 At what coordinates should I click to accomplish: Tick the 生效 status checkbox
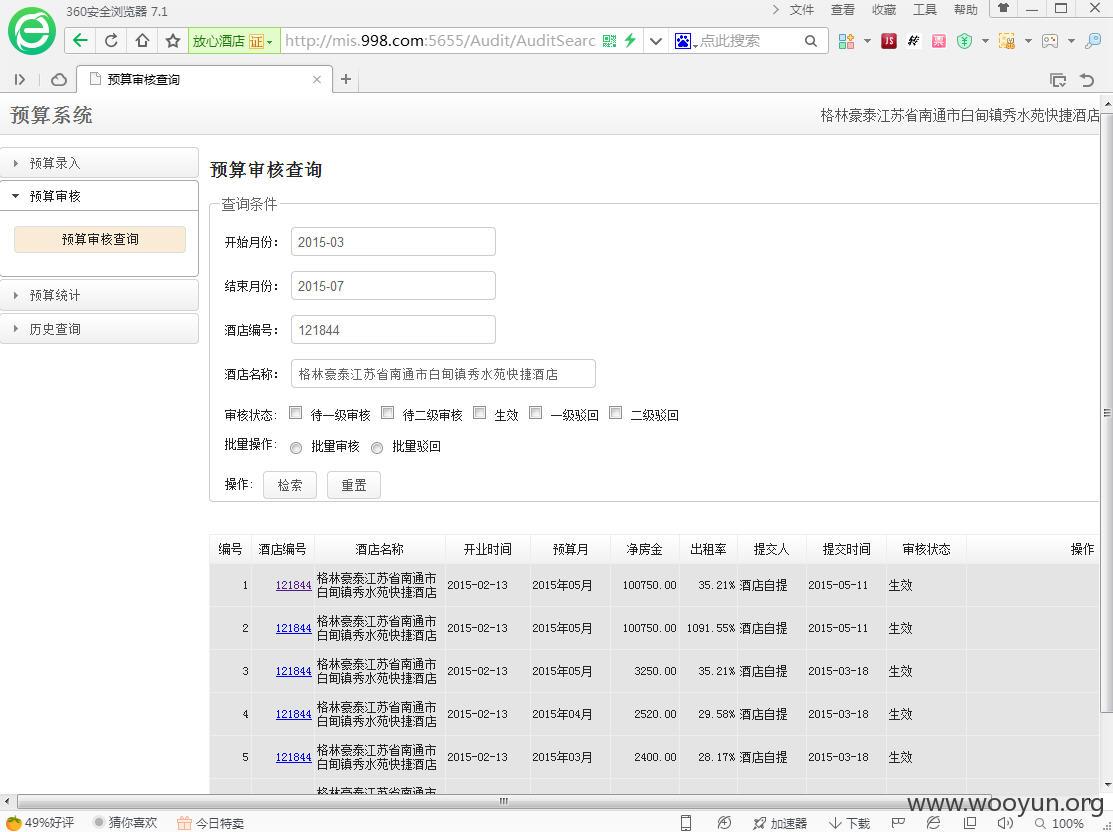(480, 412)
